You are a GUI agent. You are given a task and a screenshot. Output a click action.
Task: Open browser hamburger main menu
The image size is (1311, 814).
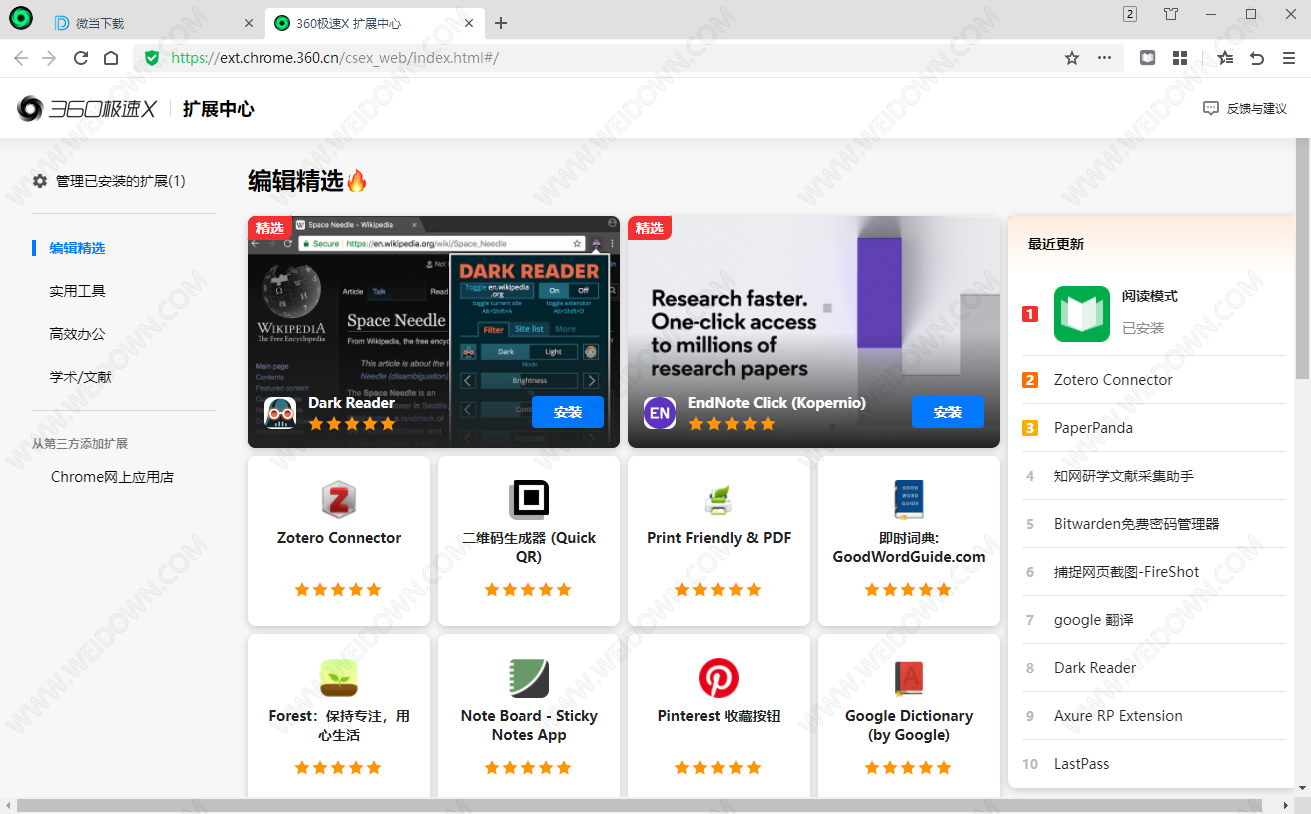click(x=1289, y=58)
